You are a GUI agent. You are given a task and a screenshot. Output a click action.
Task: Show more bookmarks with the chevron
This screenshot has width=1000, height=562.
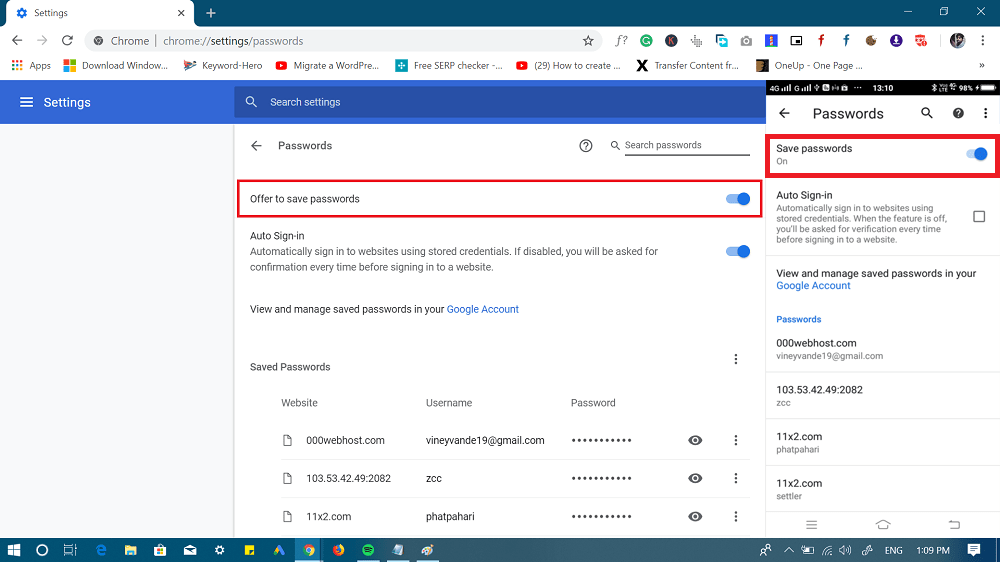982,65
